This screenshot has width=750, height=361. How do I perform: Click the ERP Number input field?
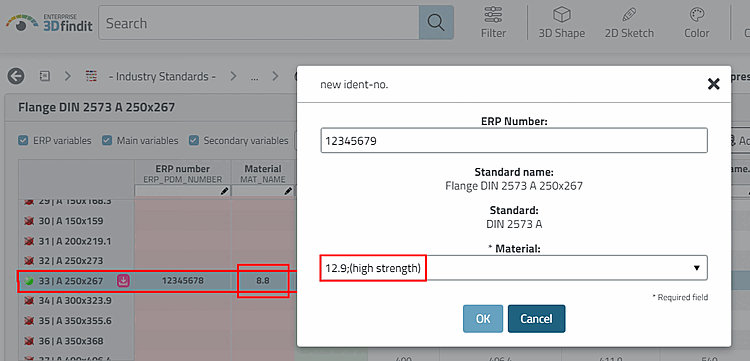coord(514,141)
